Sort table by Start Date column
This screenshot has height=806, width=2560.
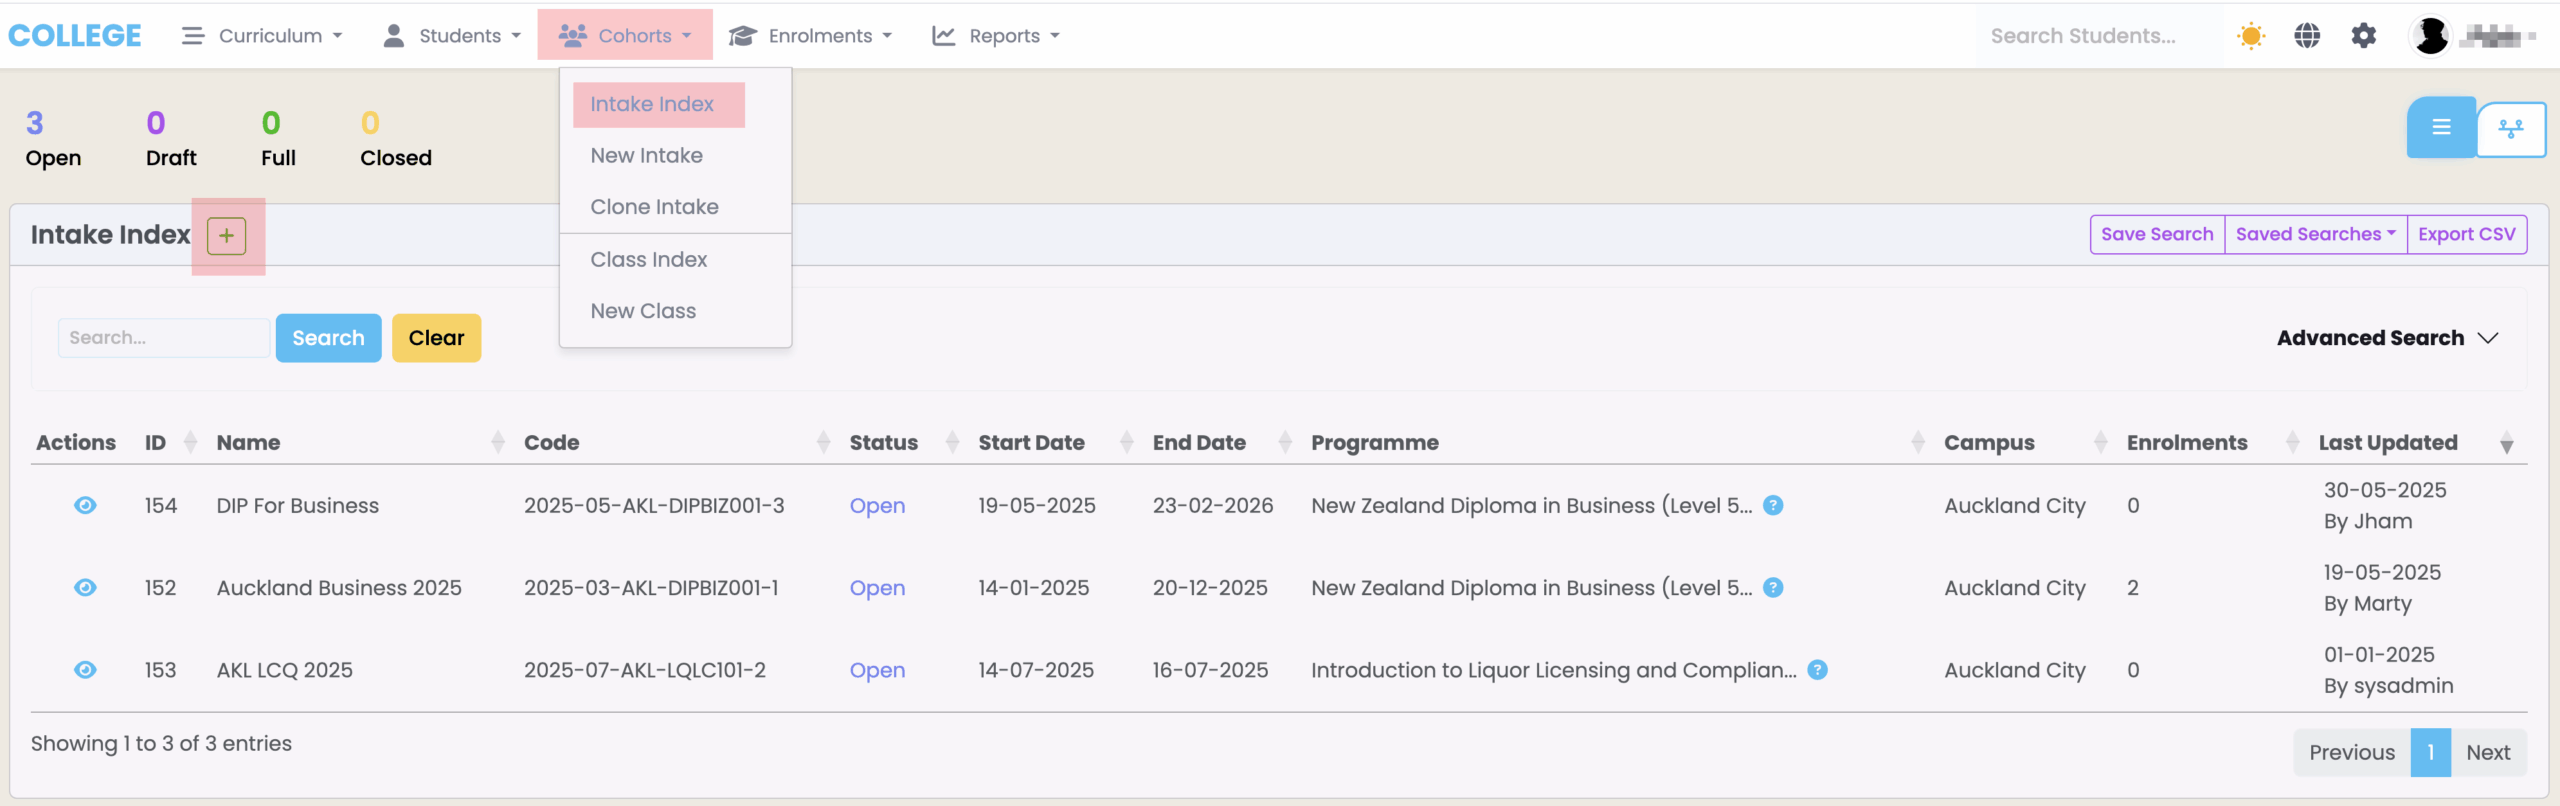pos(1055,443)
